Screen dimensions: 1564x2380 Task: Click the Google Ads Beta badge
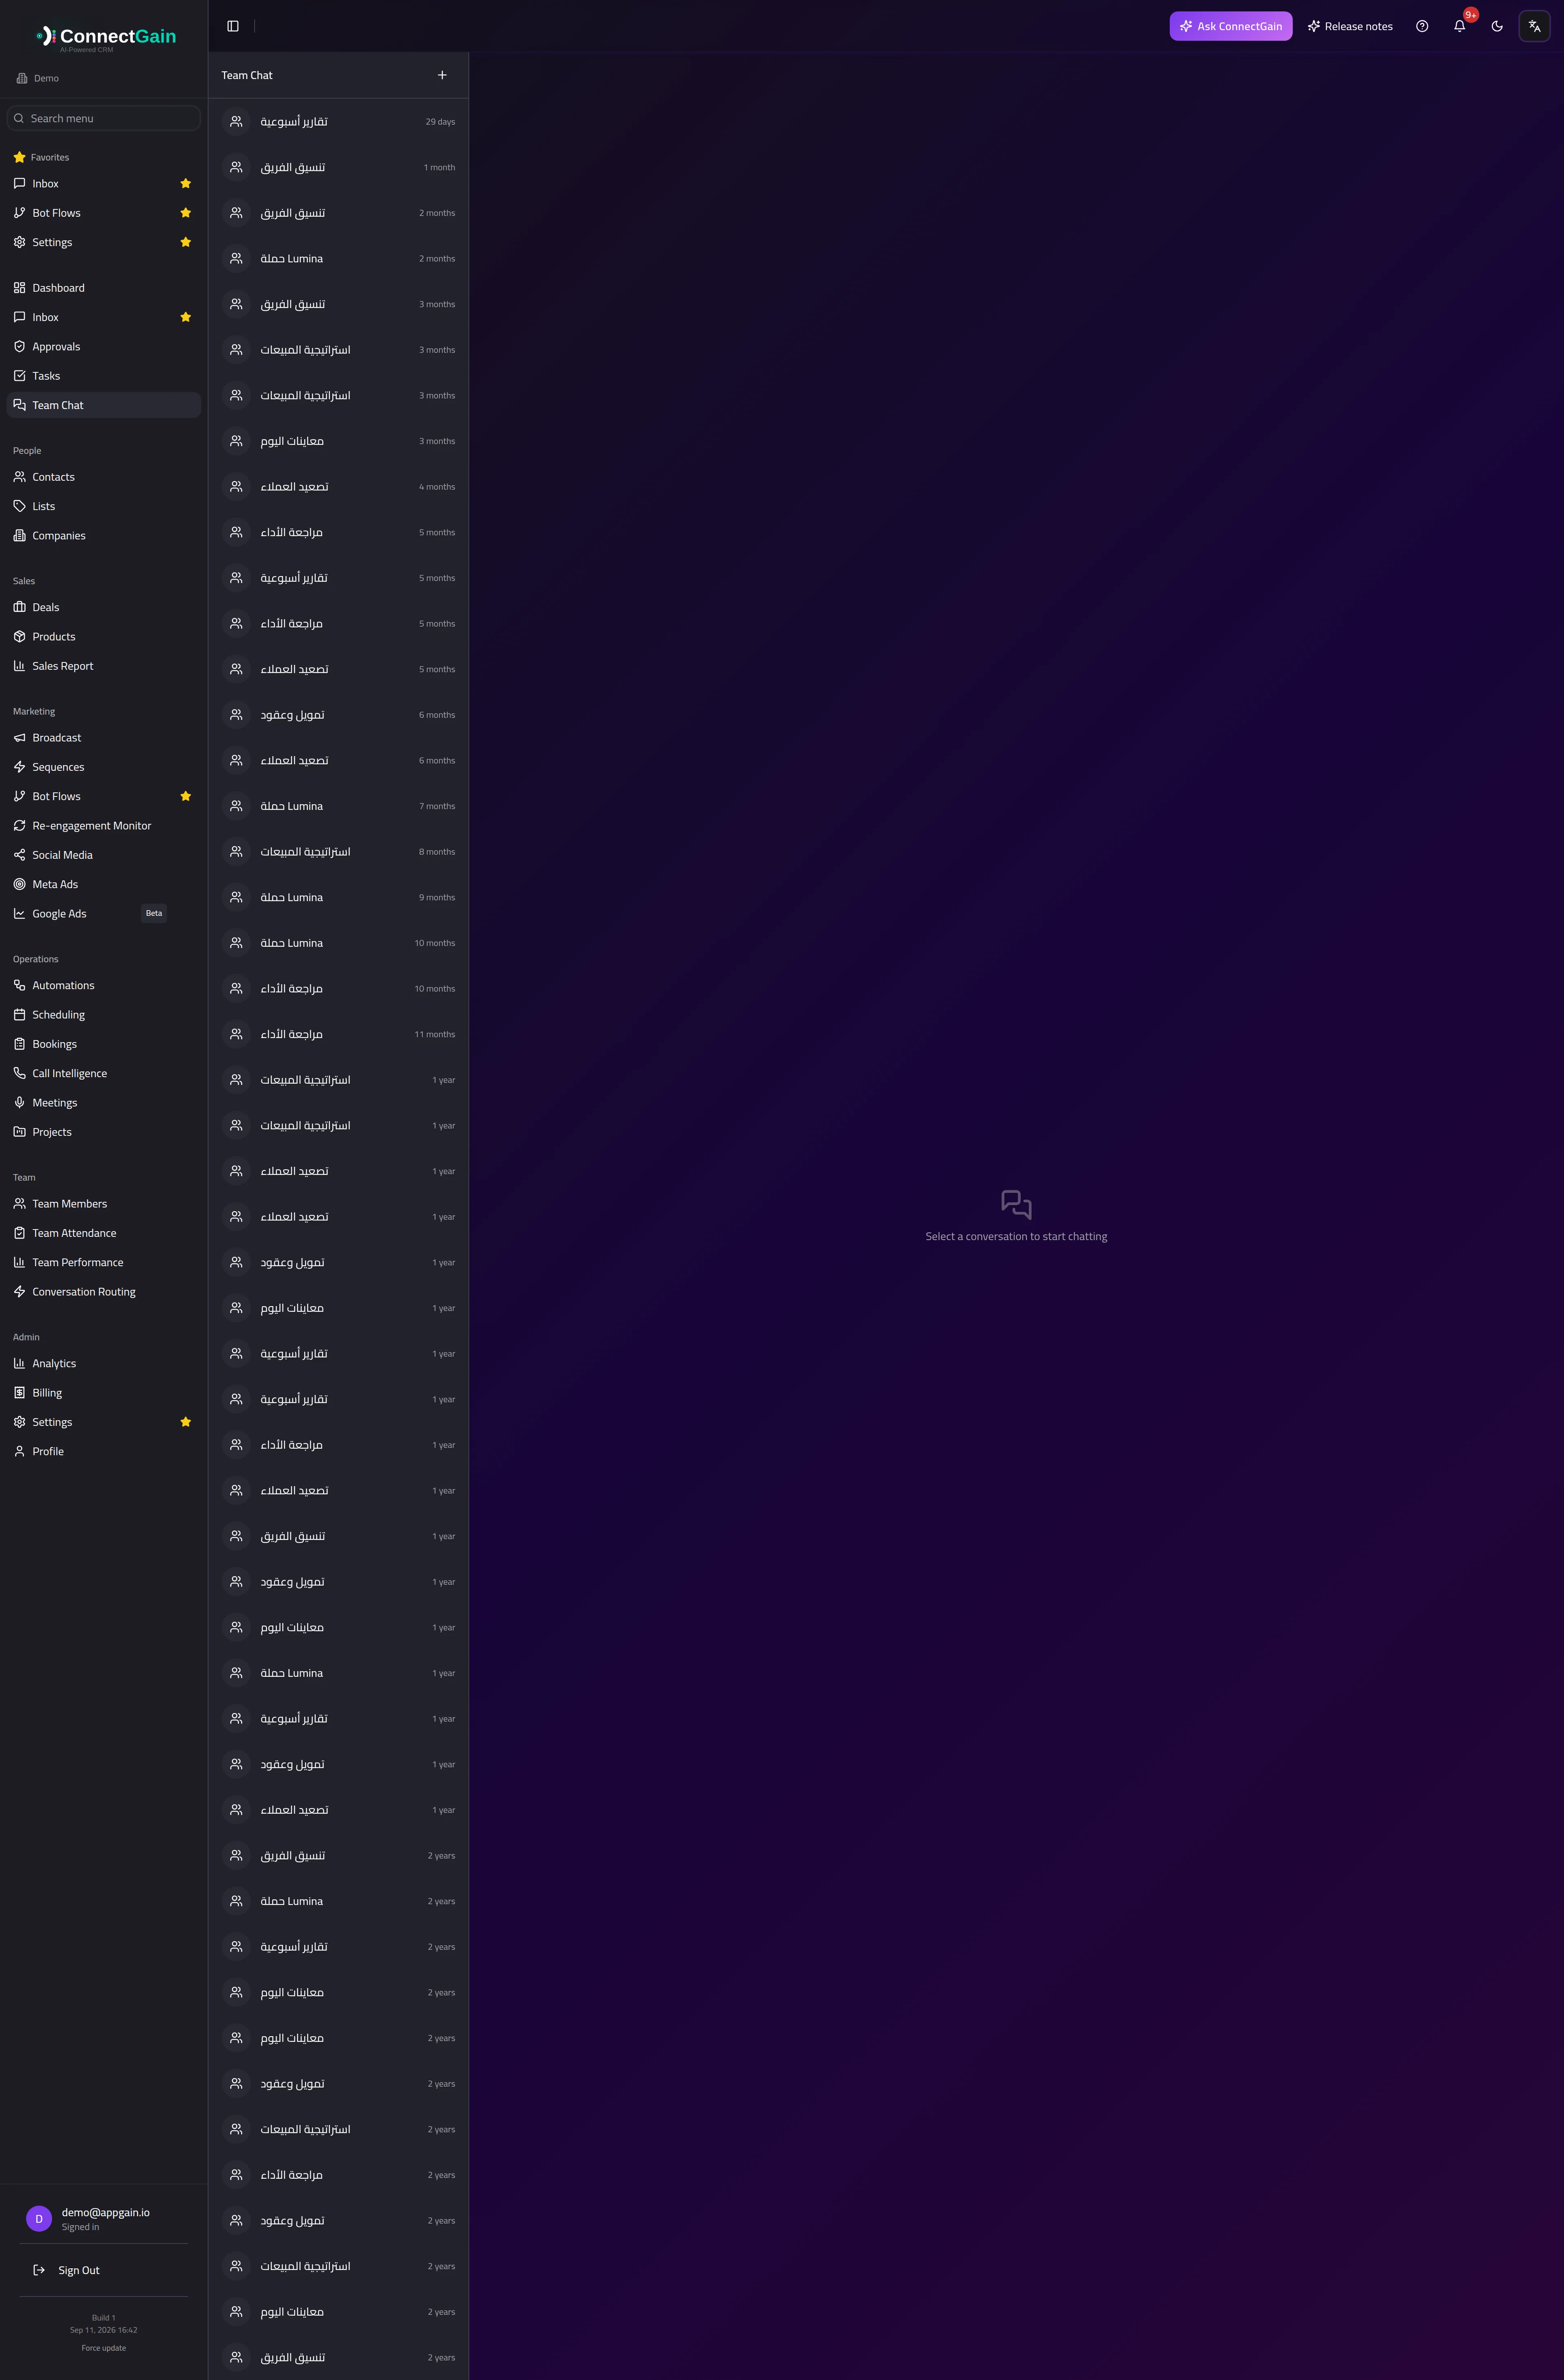[154, 913]
